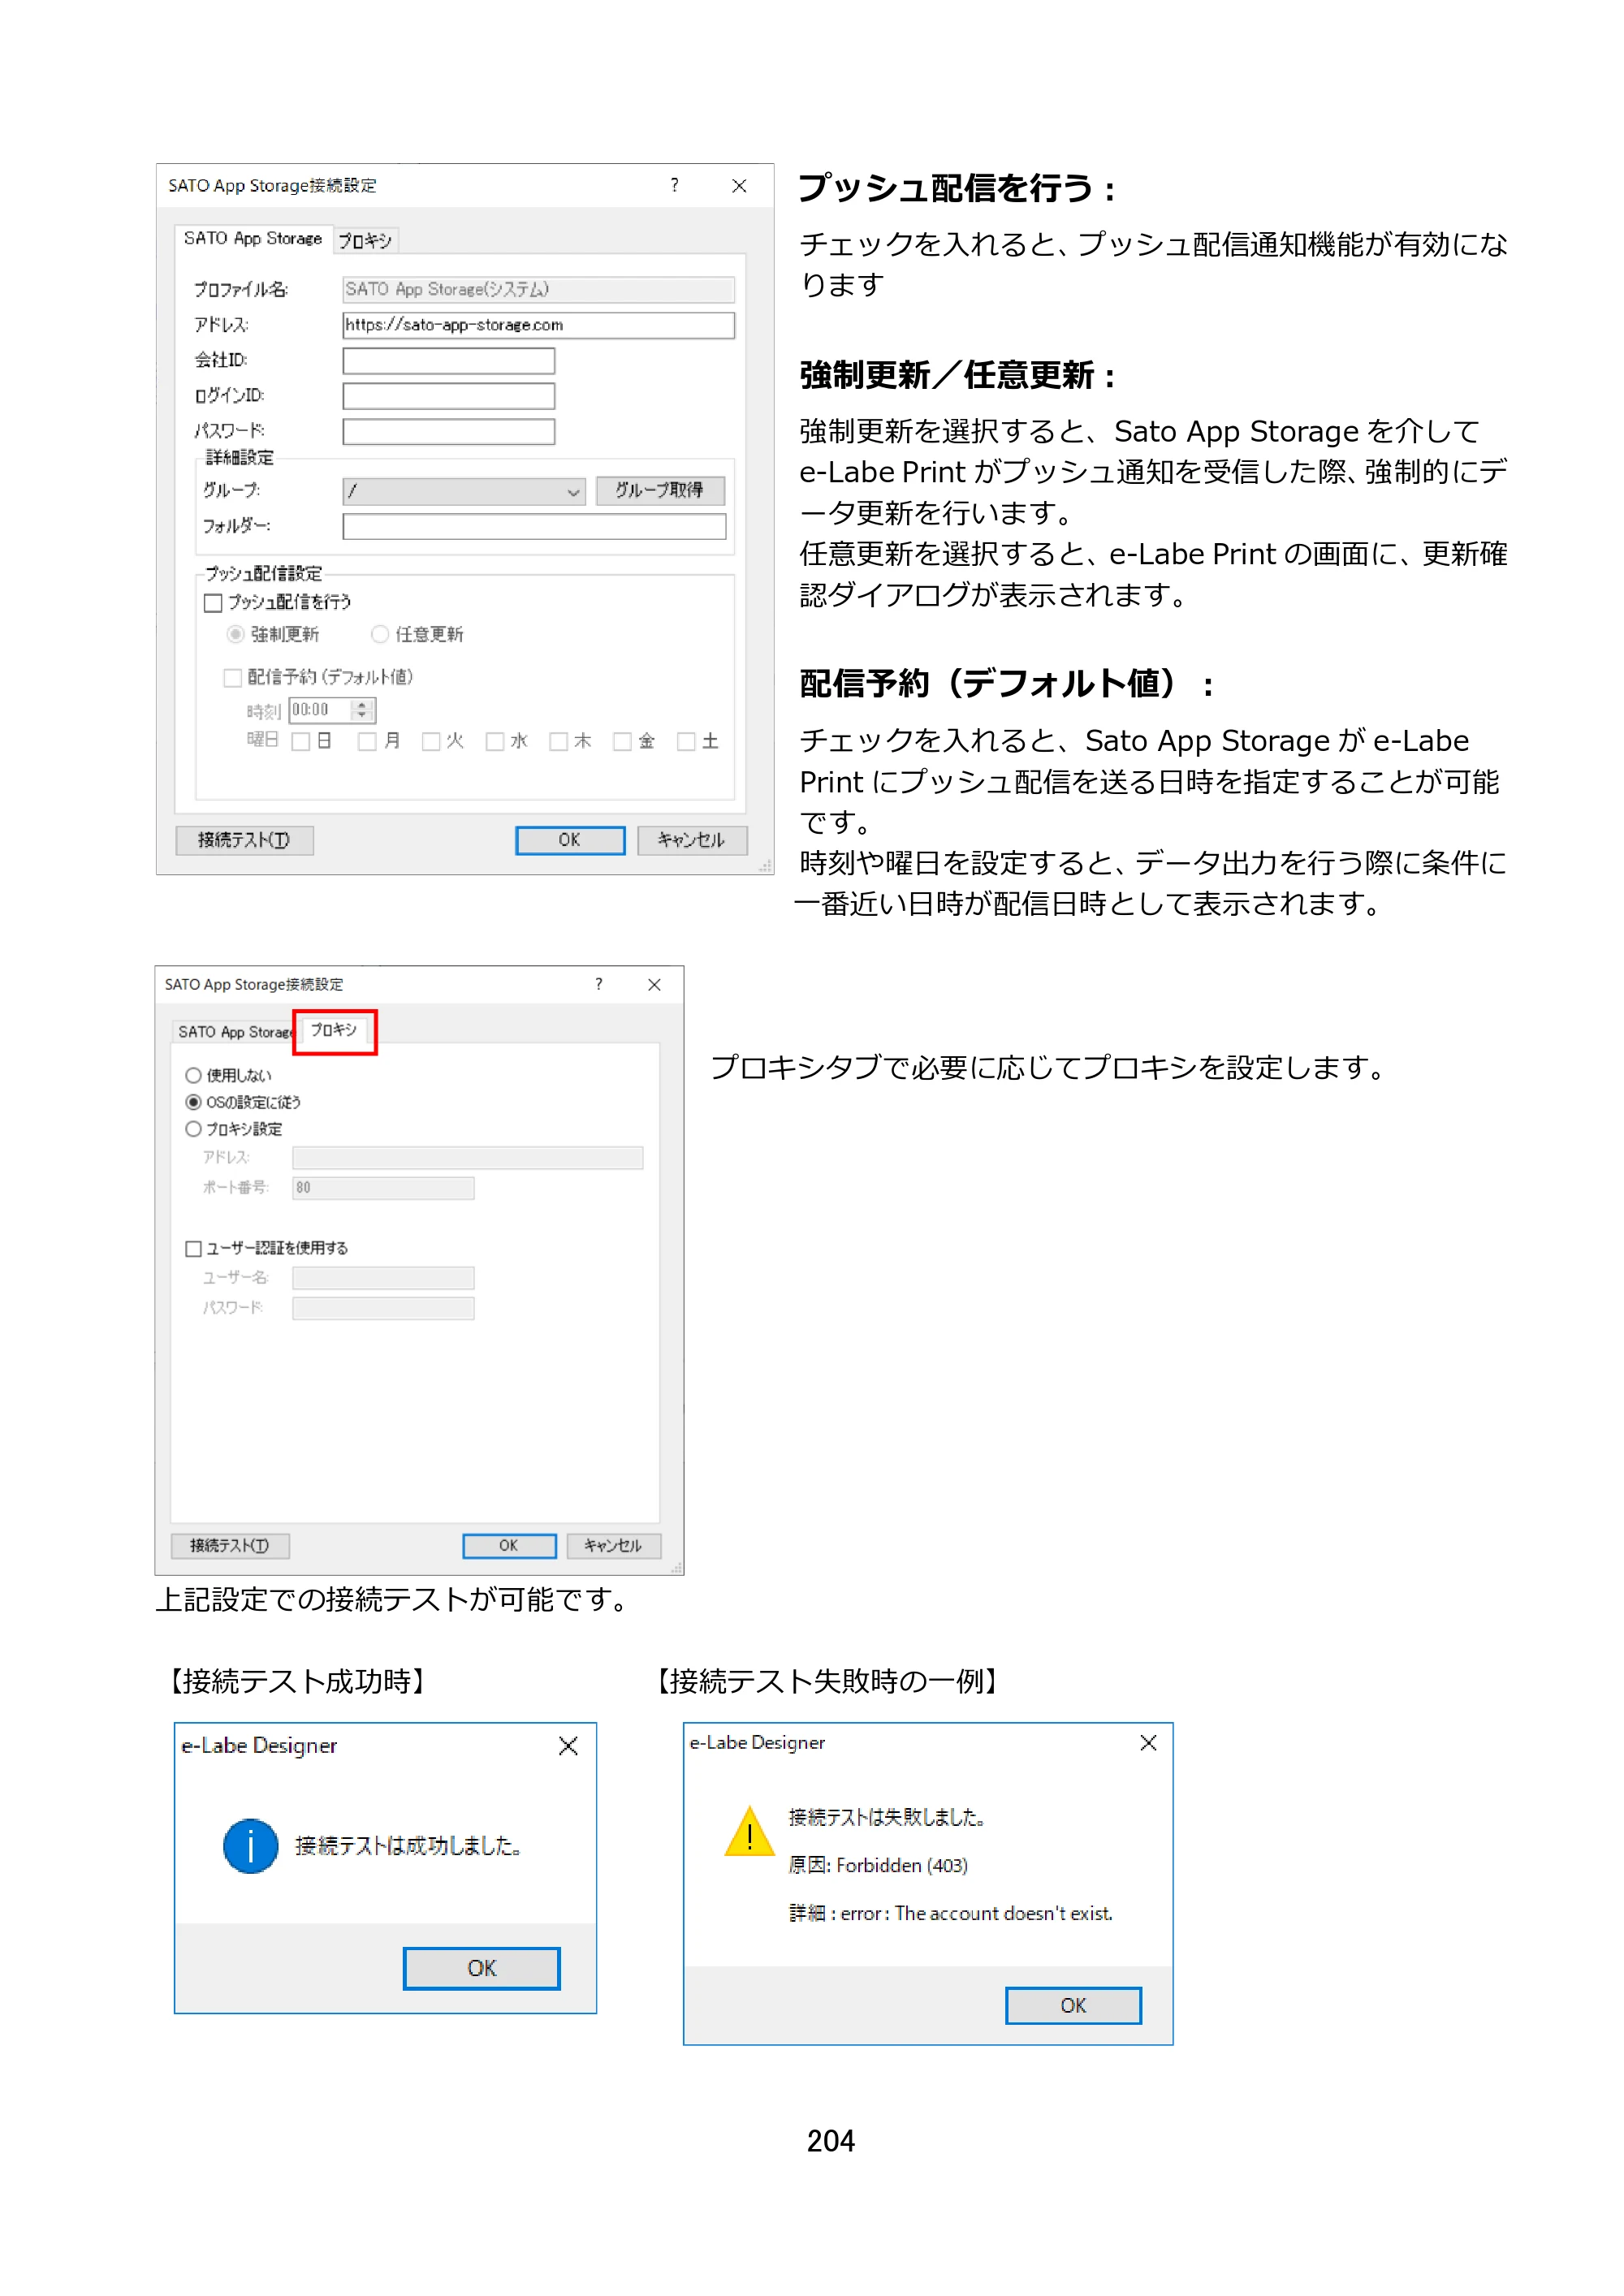The image size is (1624, 2296).
Task: Check the 配信予約 (デフォルト値) checkbox
Action: click(232, 678)
